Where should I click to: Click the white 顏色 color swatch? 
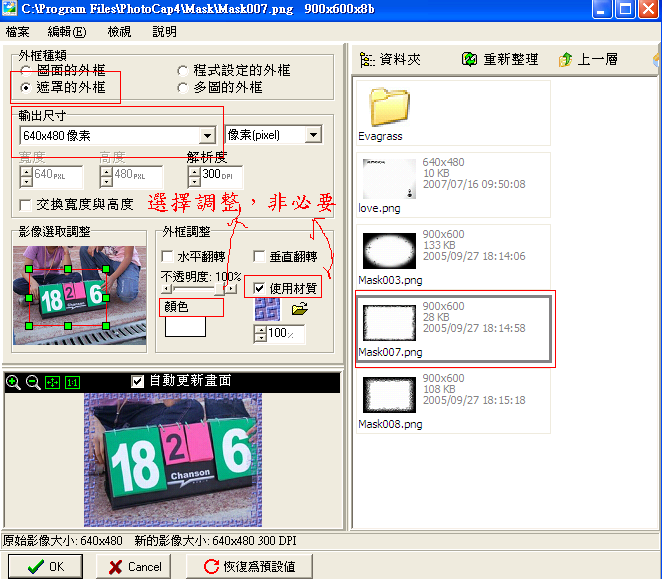pyautogui.click(x=185, y=326)
